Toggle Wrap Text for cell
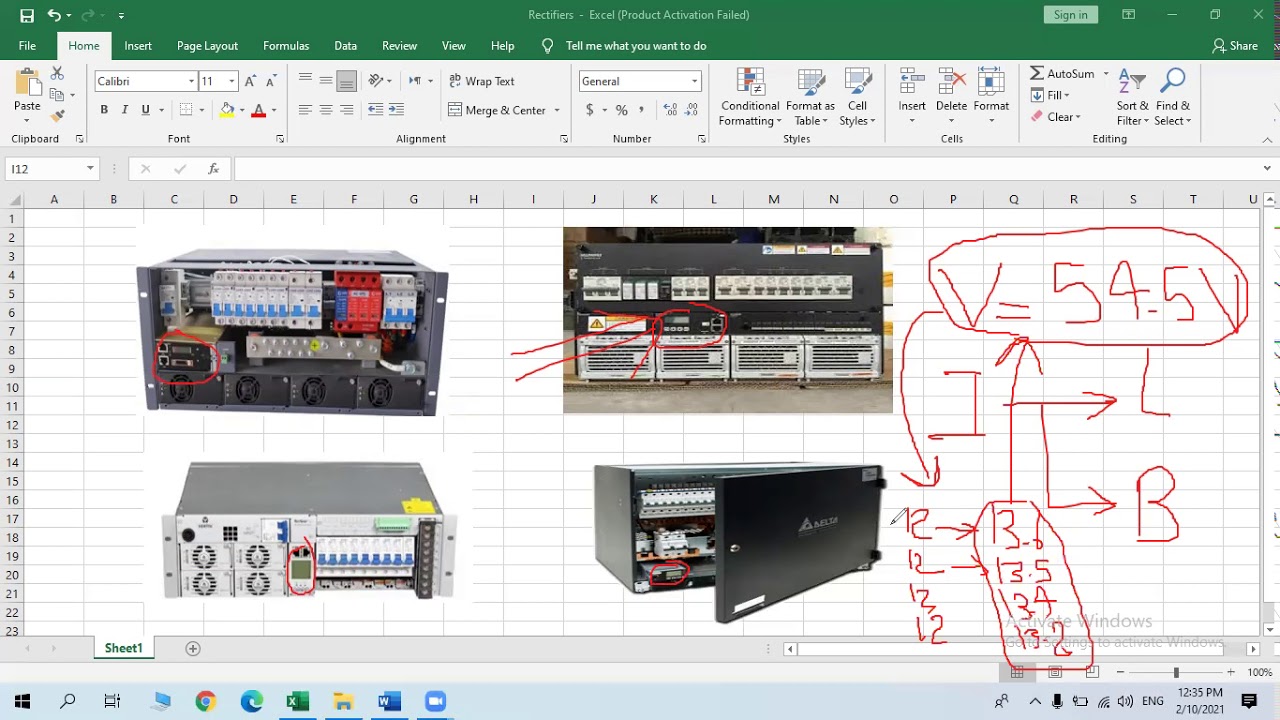The width and height of the screenshot is (1280, 720). (481, 81)
